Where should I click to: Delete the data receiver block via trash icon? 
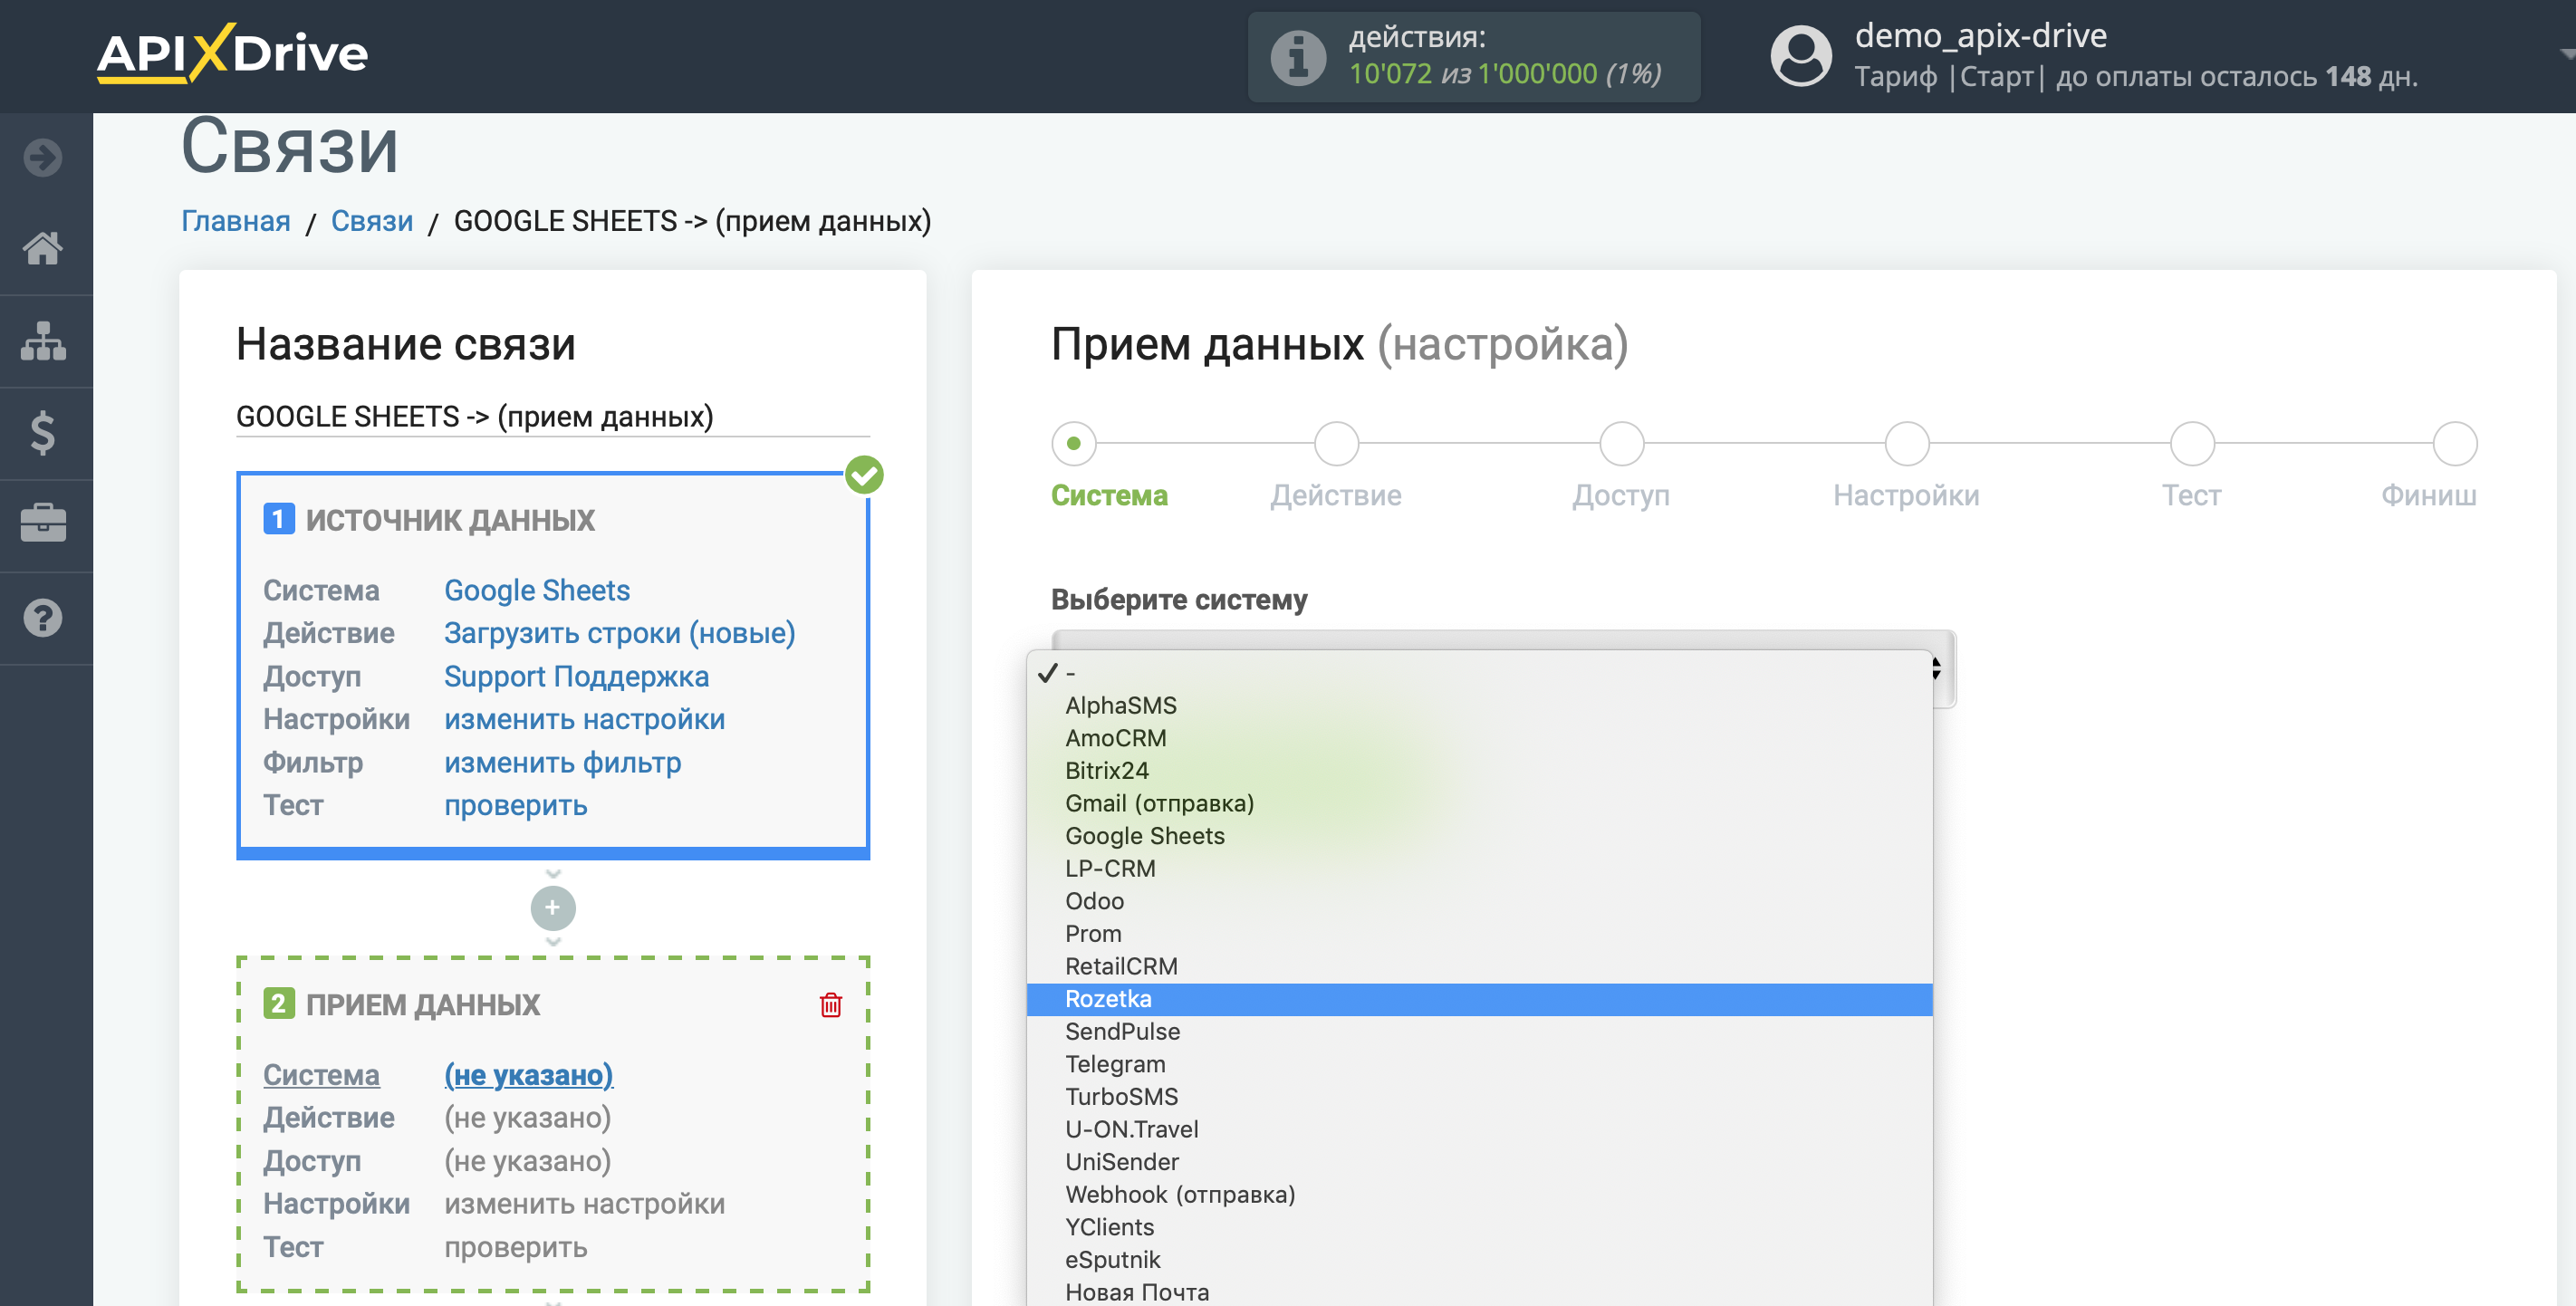pos(831,1004)
